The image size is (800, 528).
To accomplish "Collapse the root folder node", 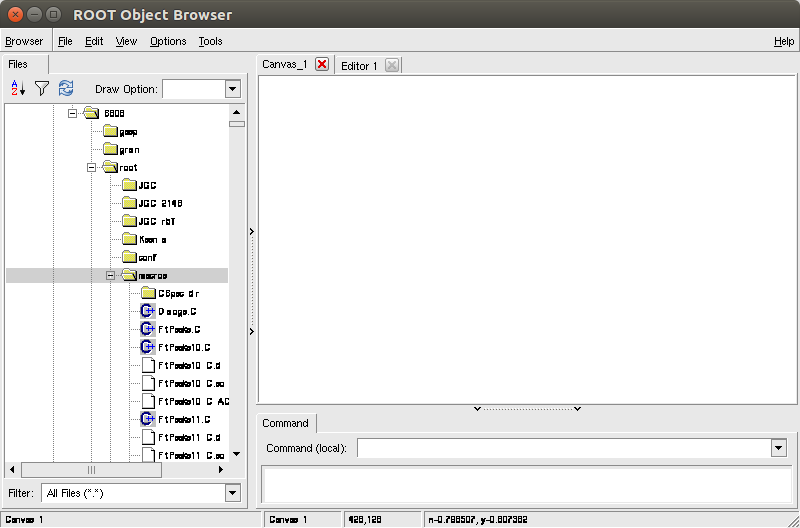I will click(x=92, y=167).
